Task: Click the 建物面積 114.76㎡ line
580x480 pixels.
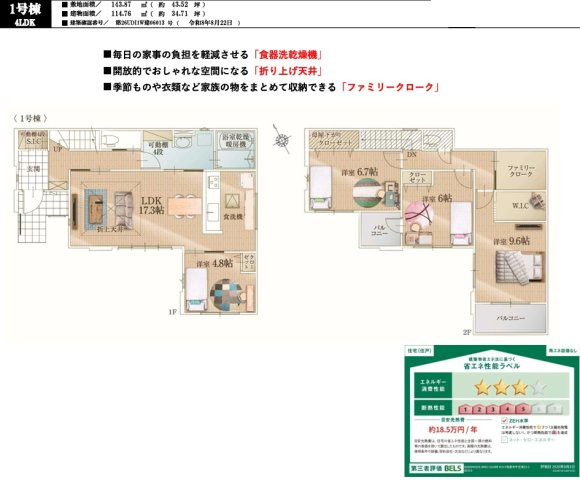Action: (134, 14)
